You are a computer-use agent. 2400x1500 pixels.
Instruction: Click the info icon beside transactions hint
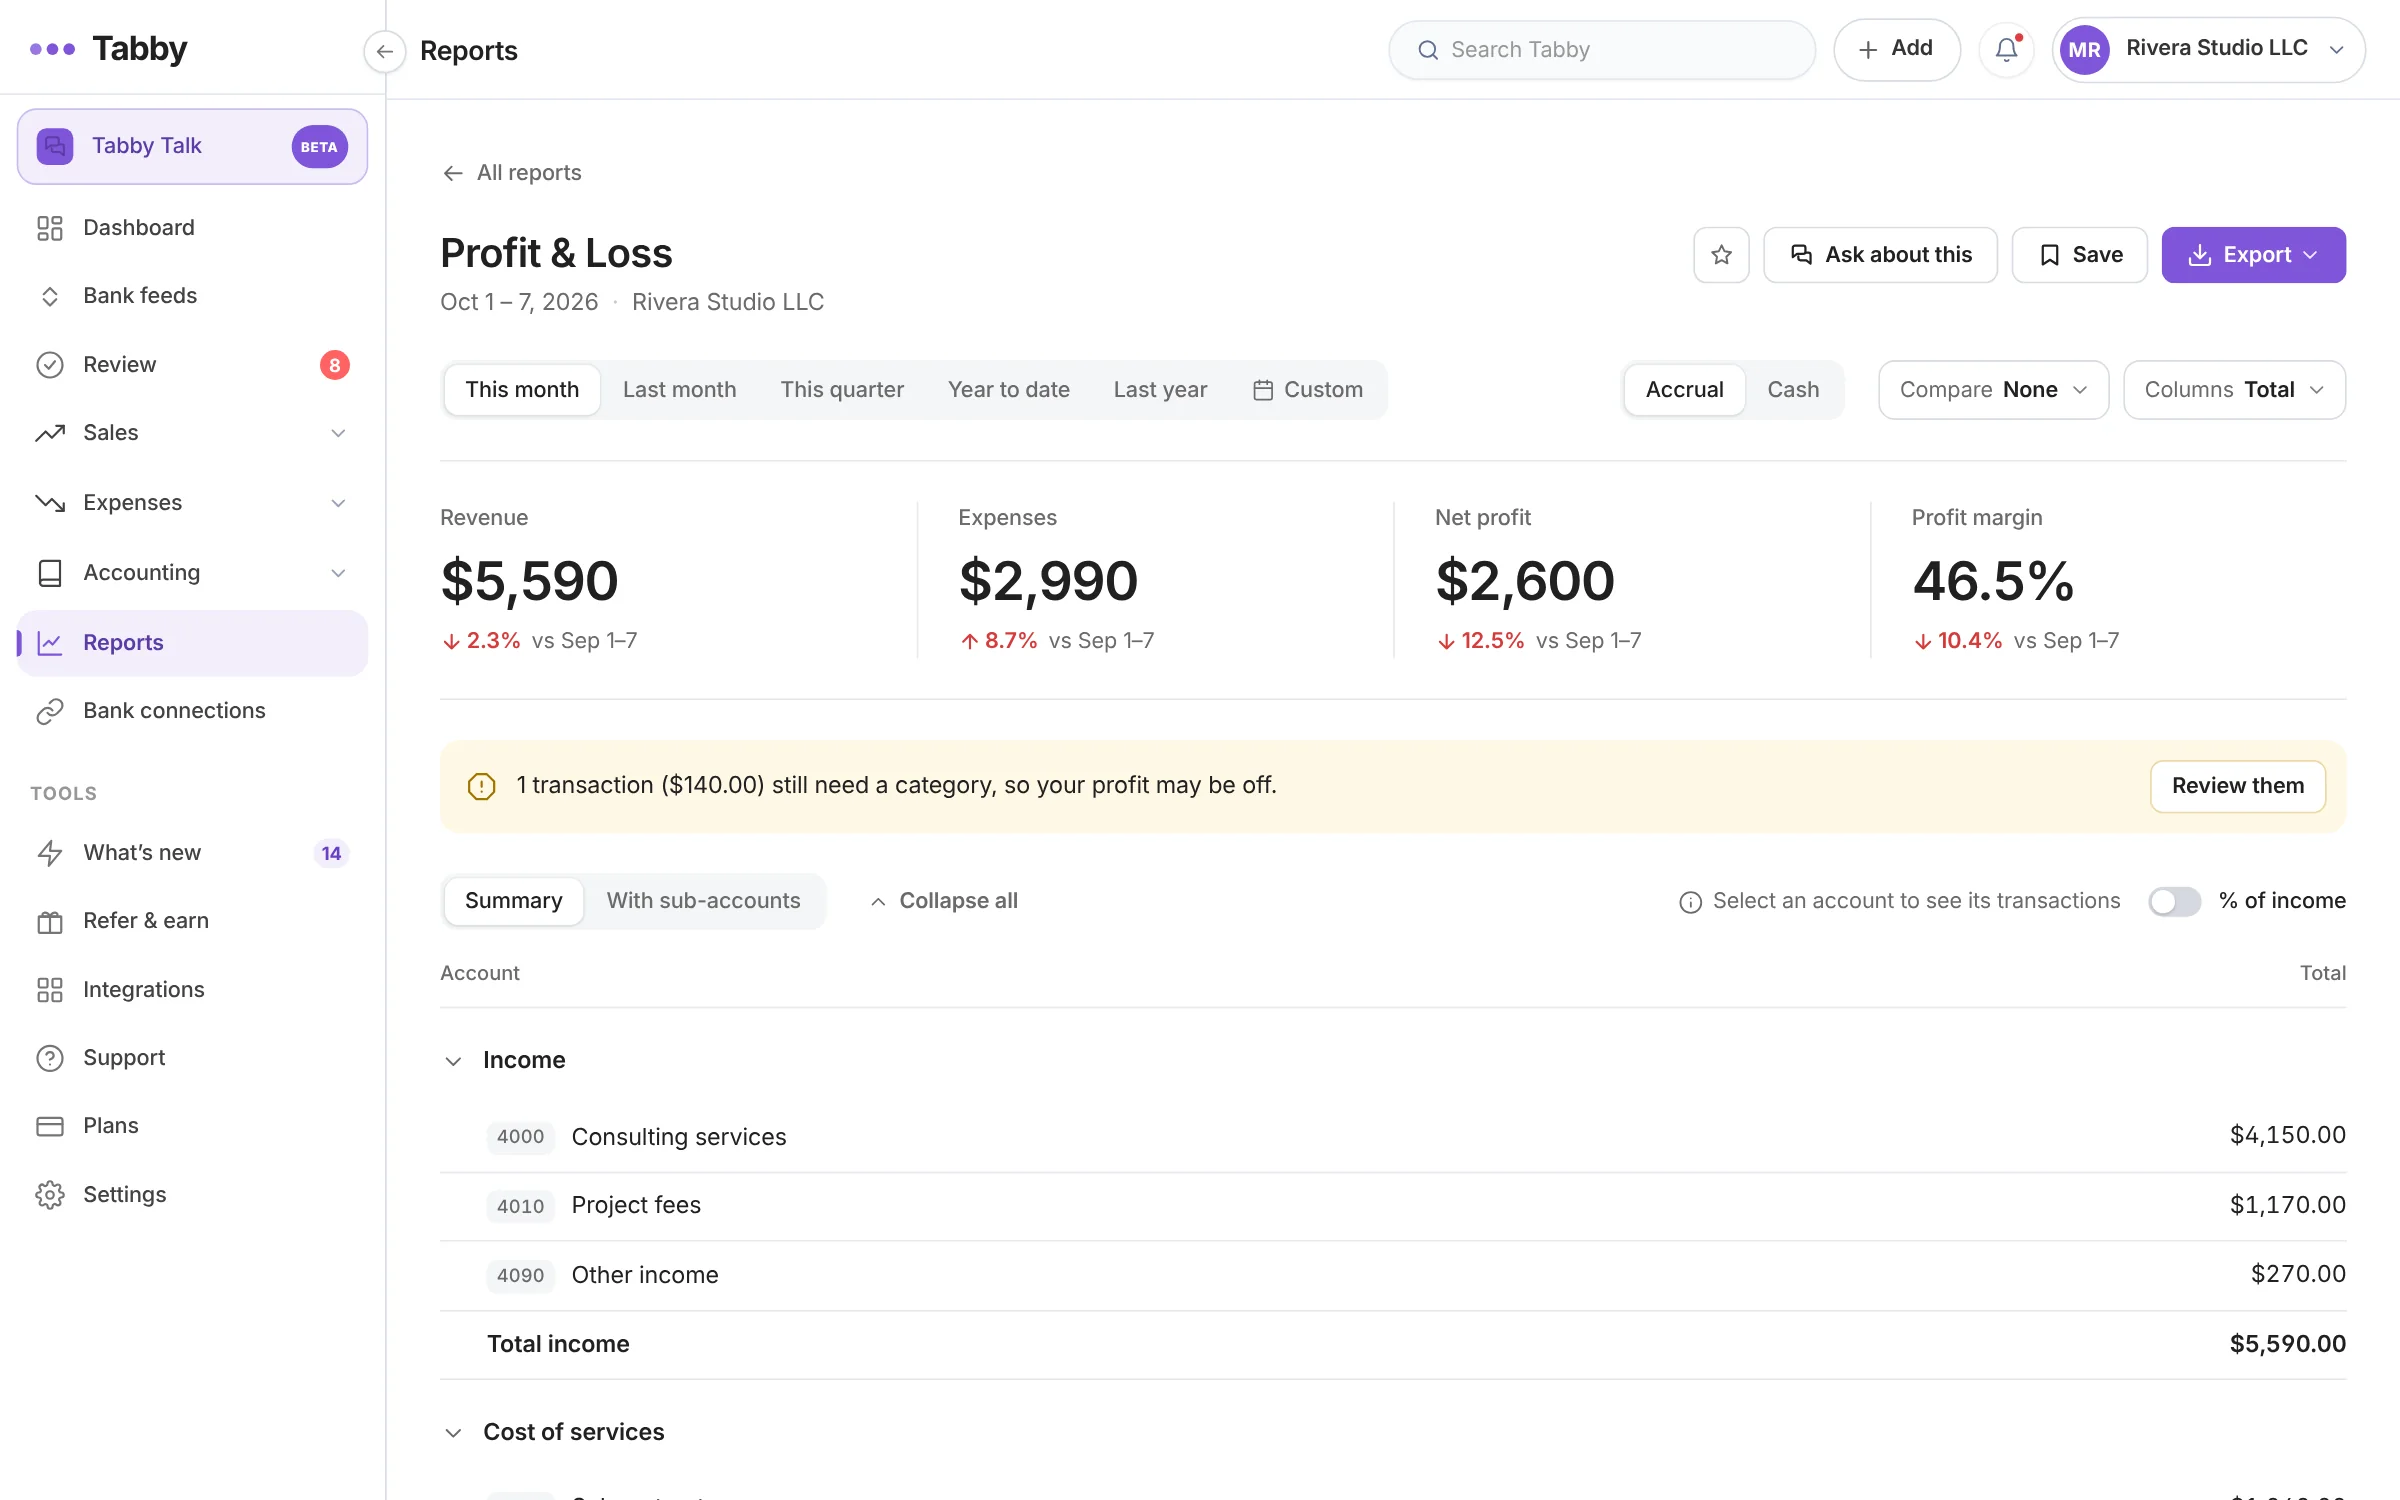click(1690, 902)
